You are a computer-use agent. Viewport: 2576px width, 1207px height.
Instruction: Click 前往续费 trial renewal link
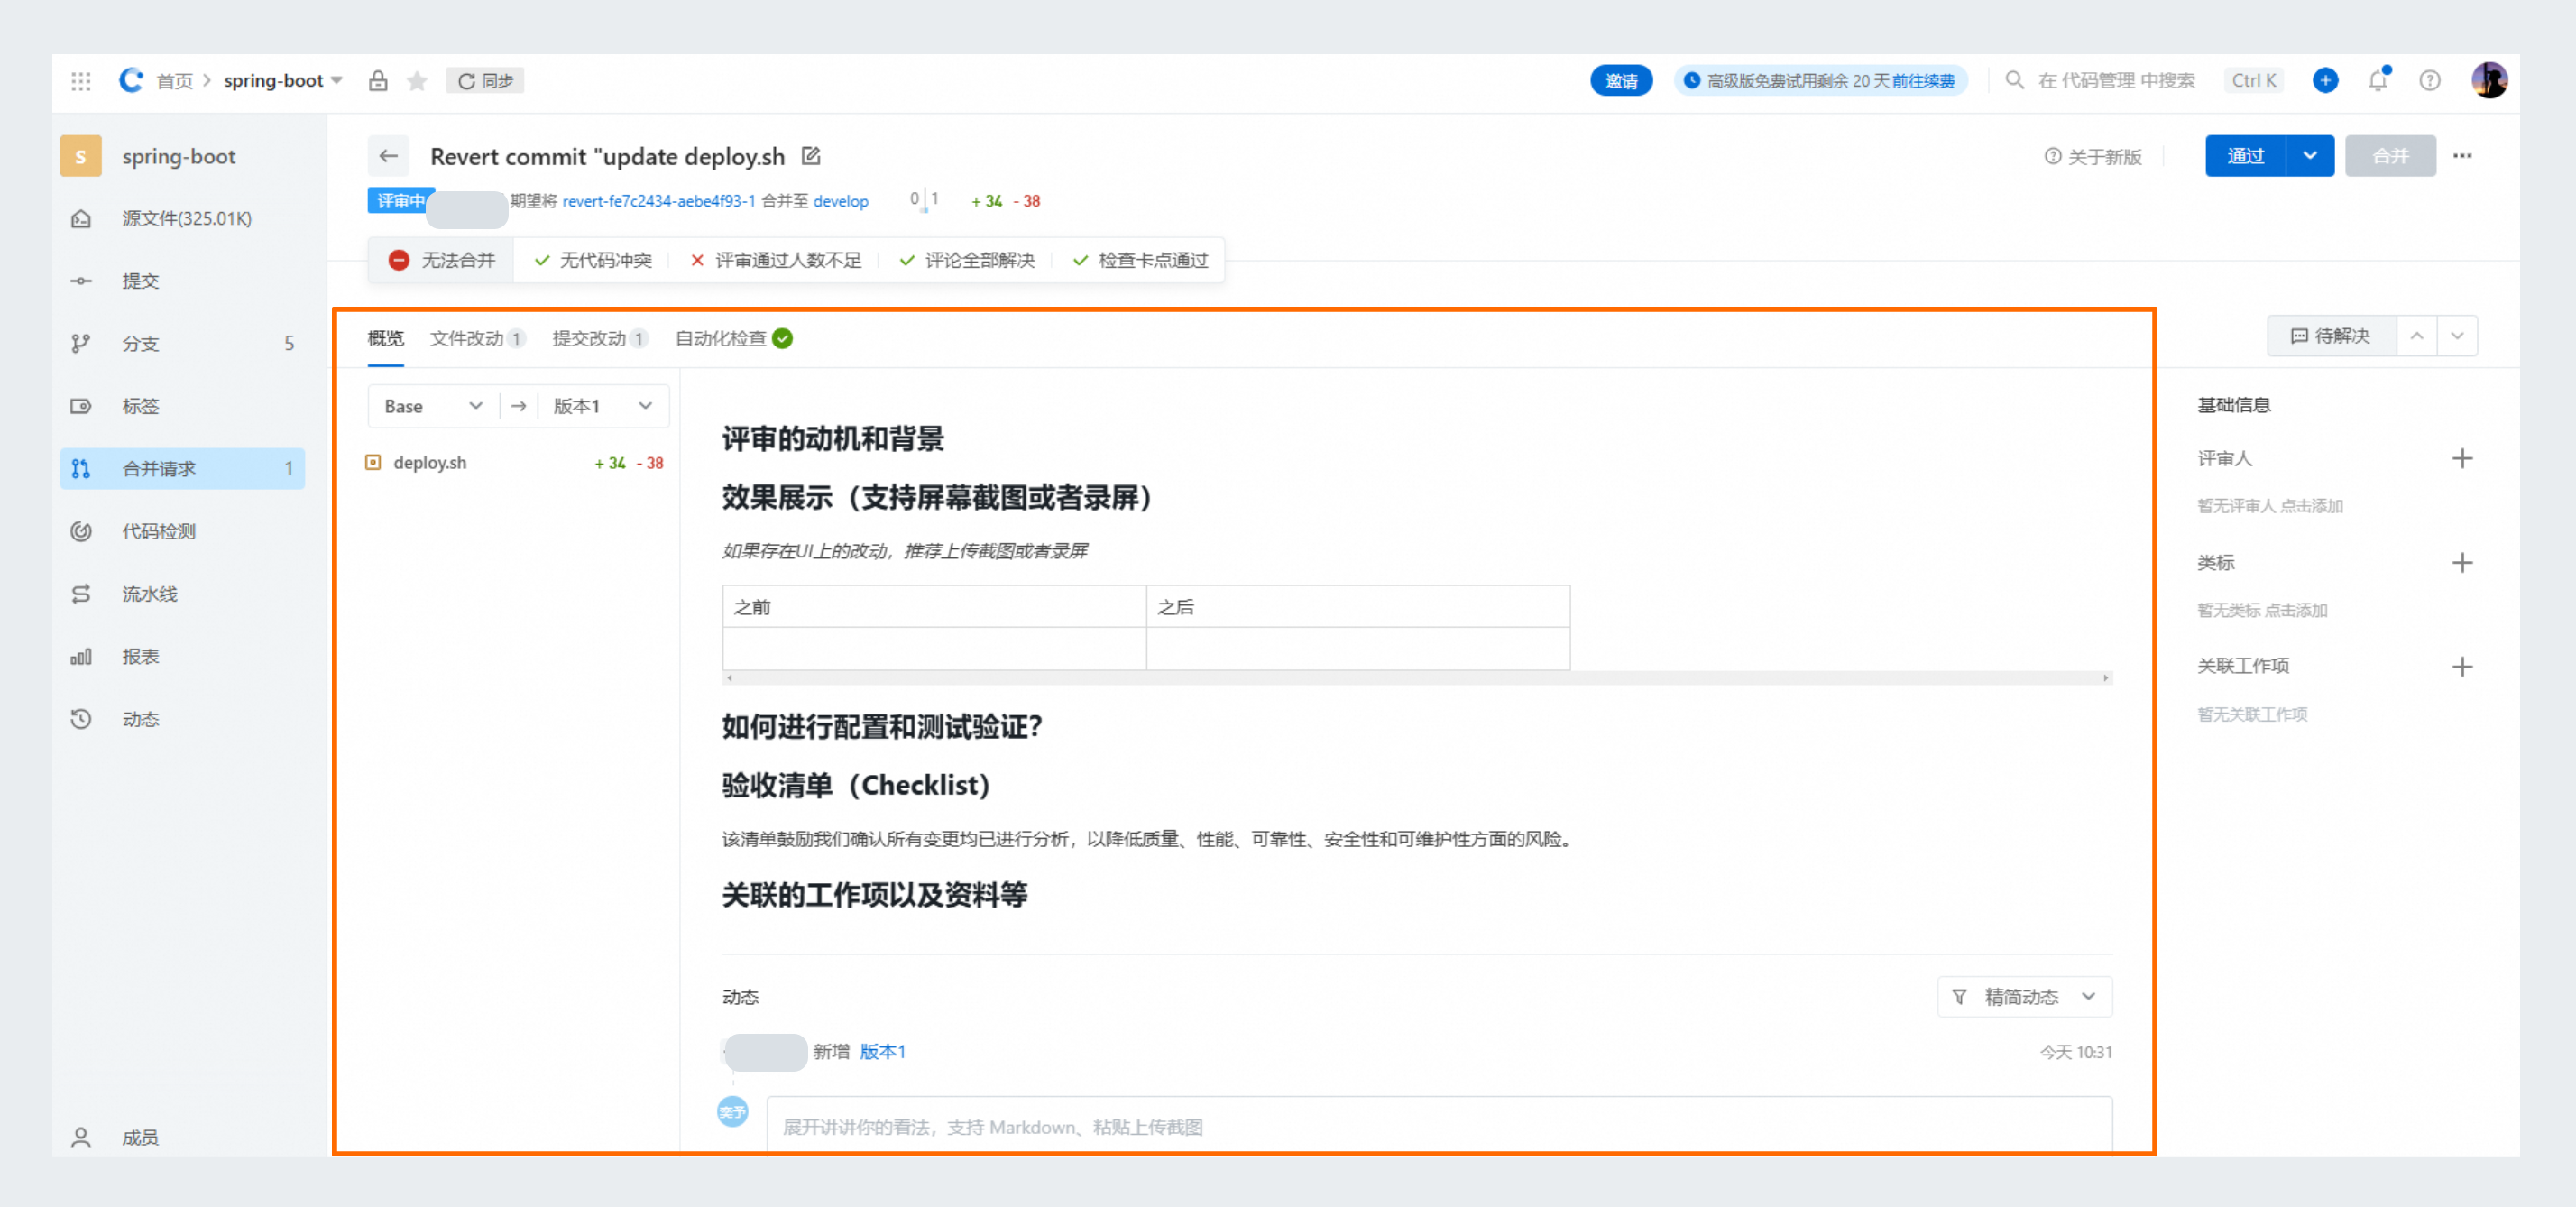1922,81
